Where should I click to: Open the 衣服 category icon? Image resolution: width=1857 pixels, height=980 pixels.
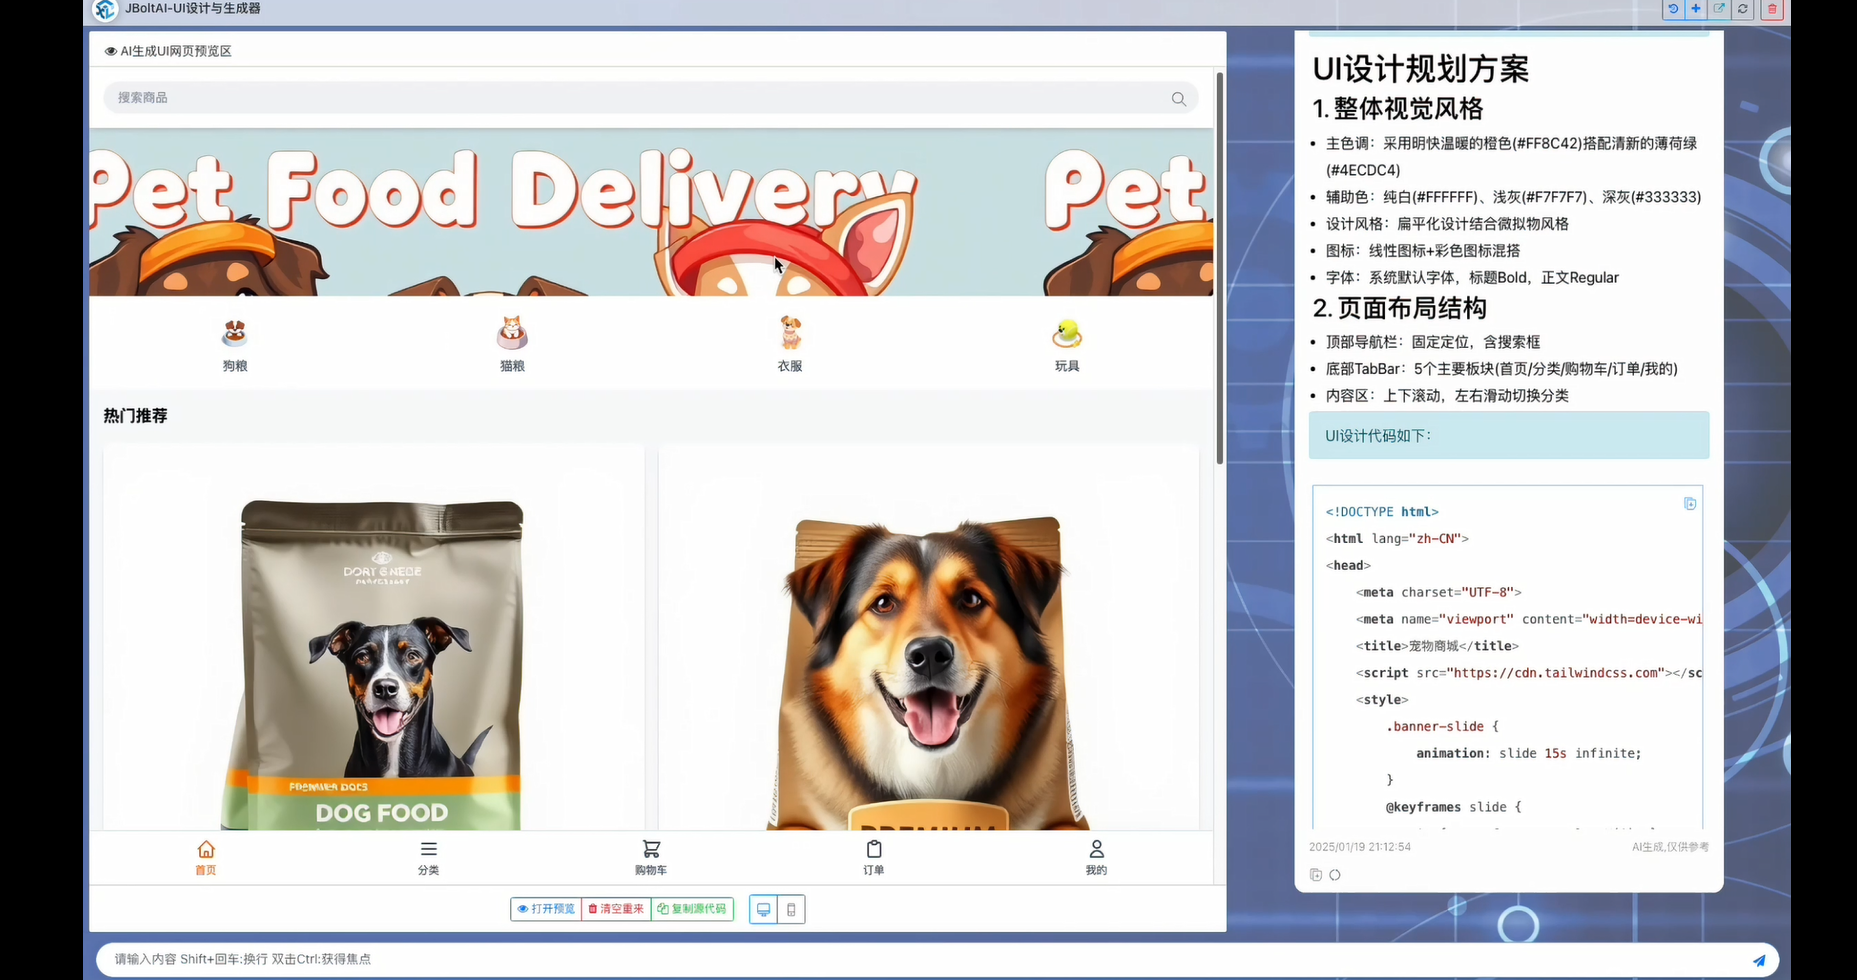pos(790,333)
